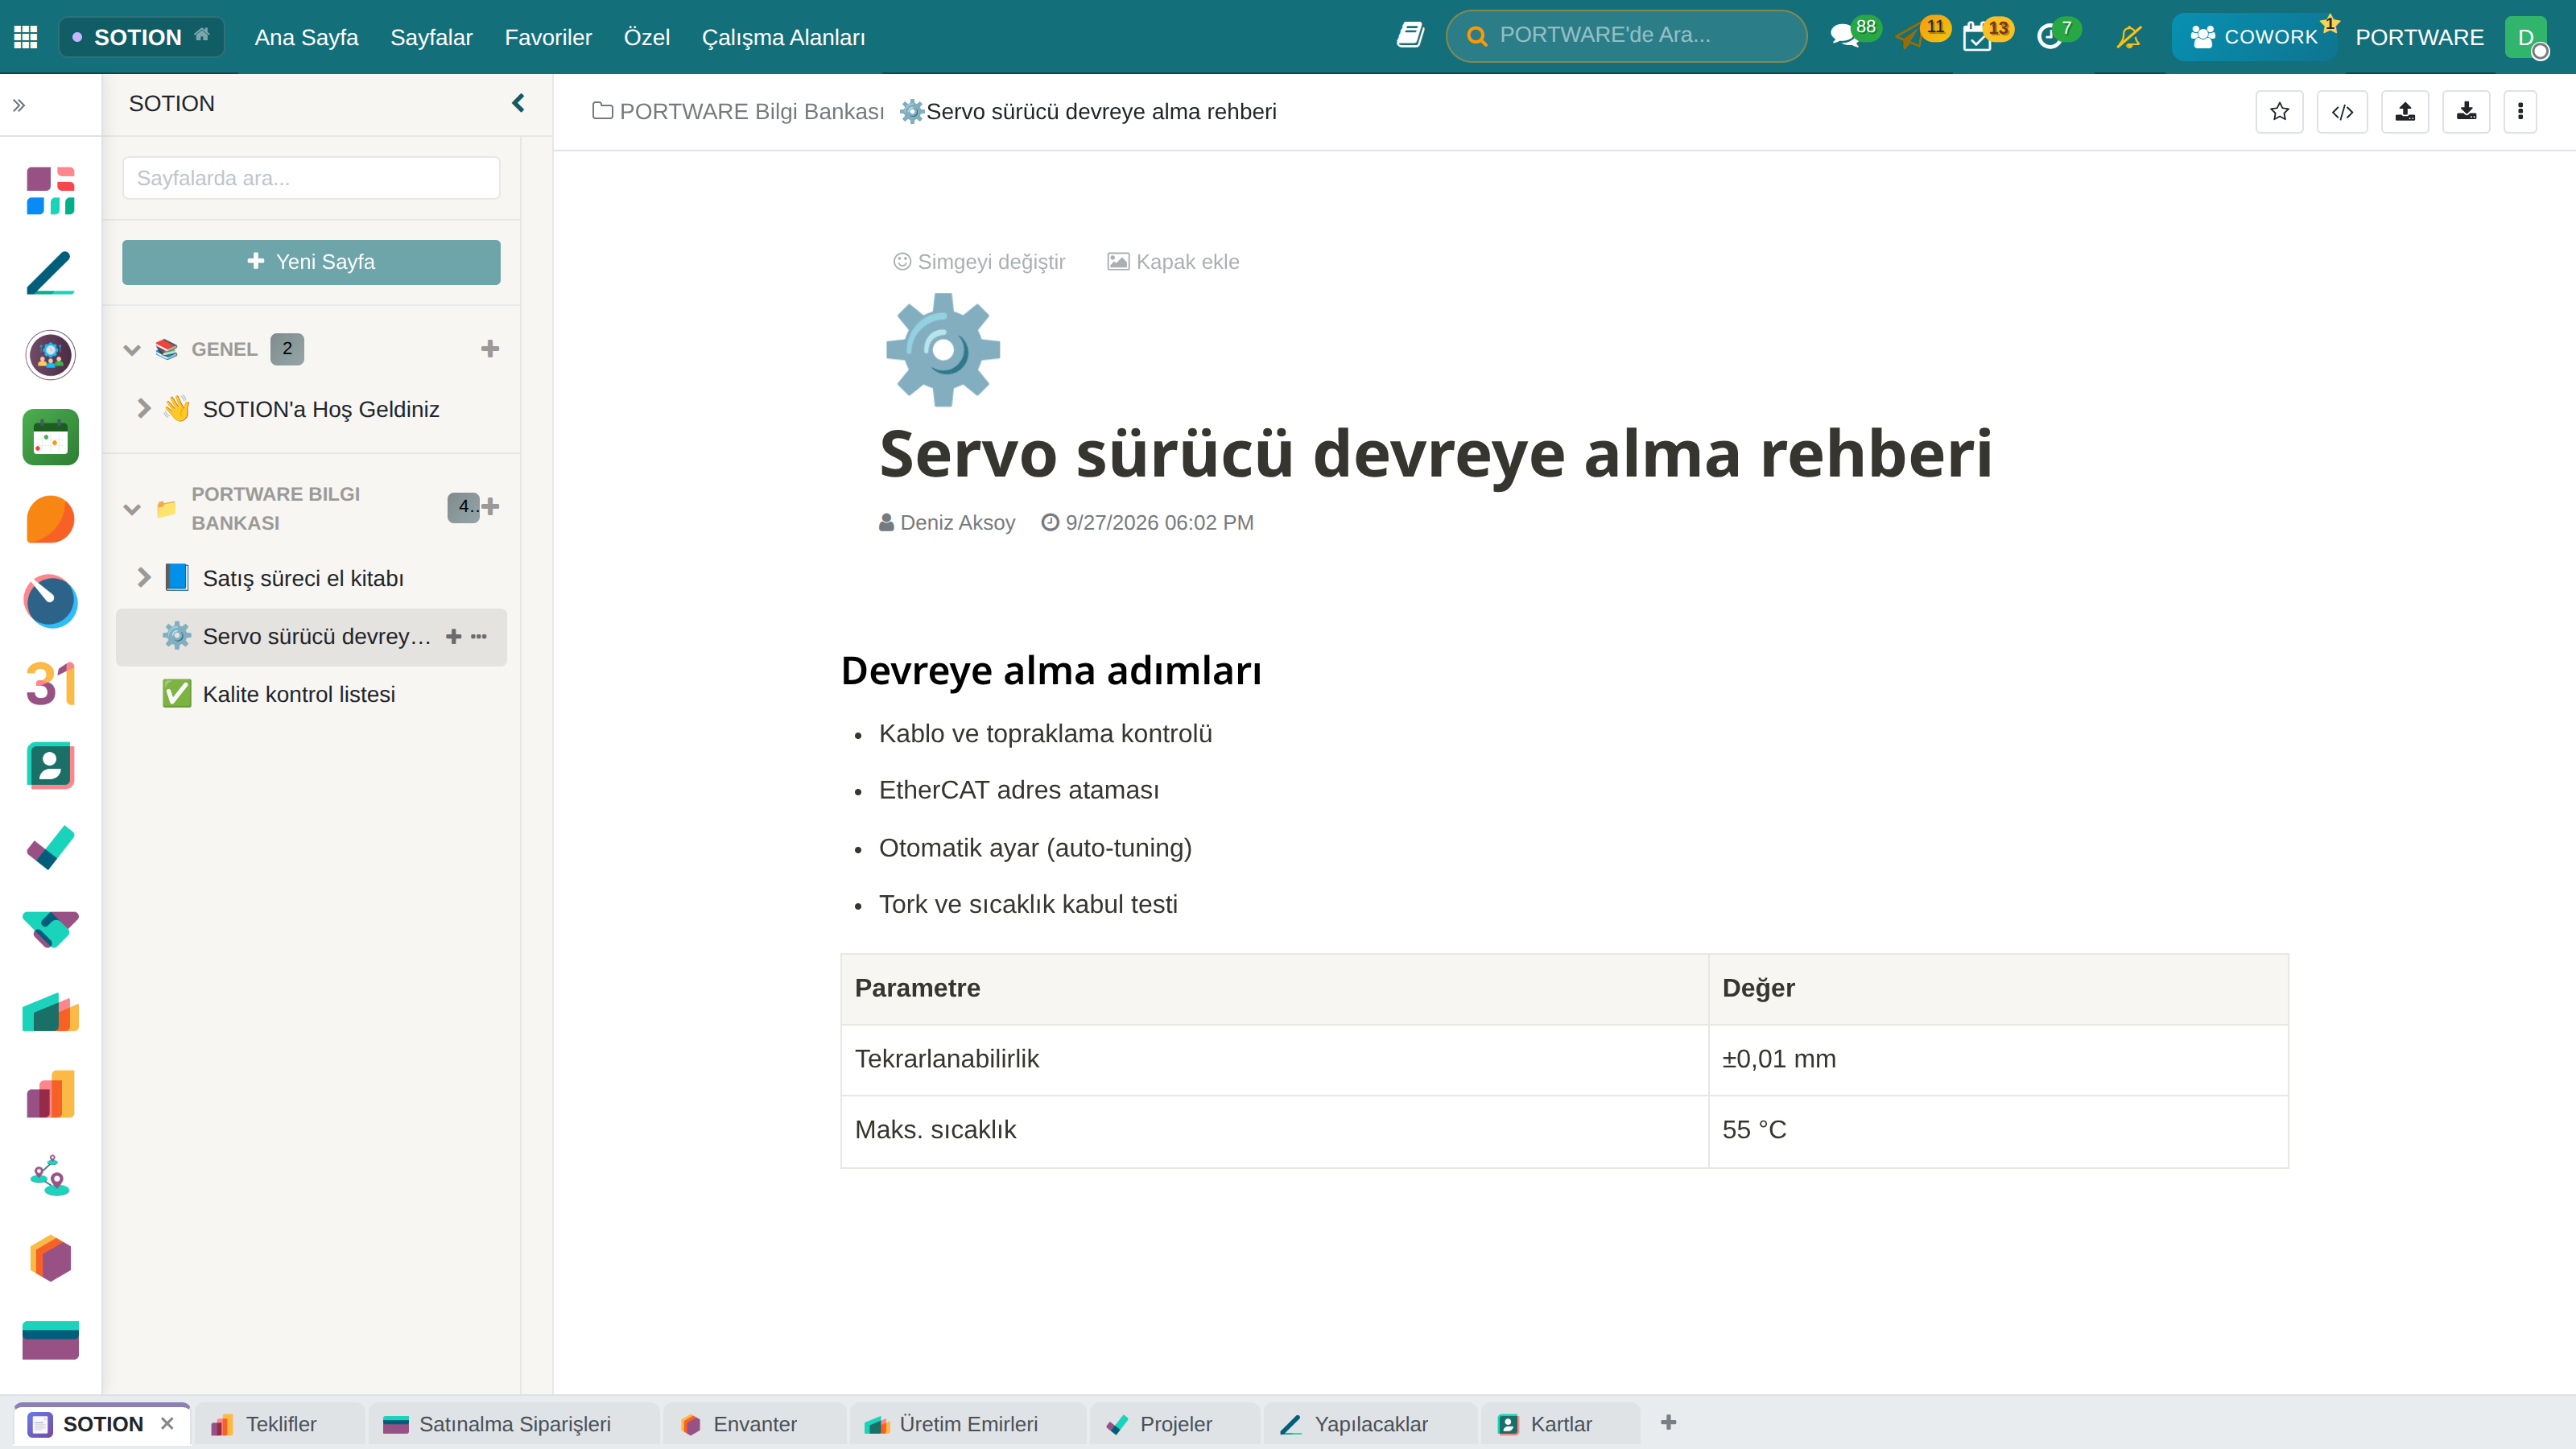This screenshot has width=2576, height=1449.
Task: Switch to the Envanter bottom tab
Action: pyautogui.click(x=754, y=1424)
